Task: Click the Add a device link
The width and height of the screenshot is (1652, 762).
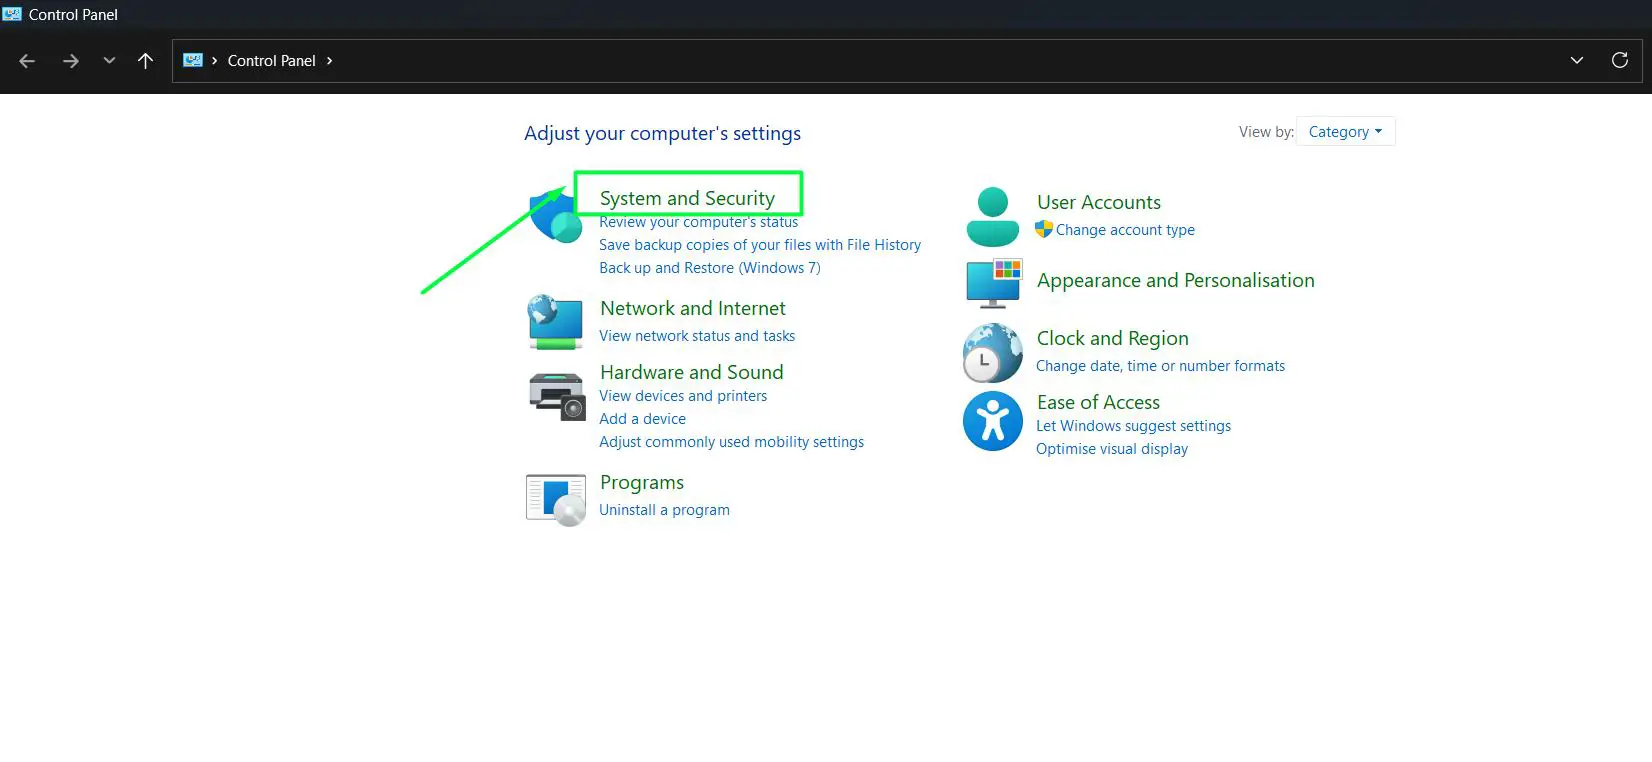Action: [x=642, y=419]
